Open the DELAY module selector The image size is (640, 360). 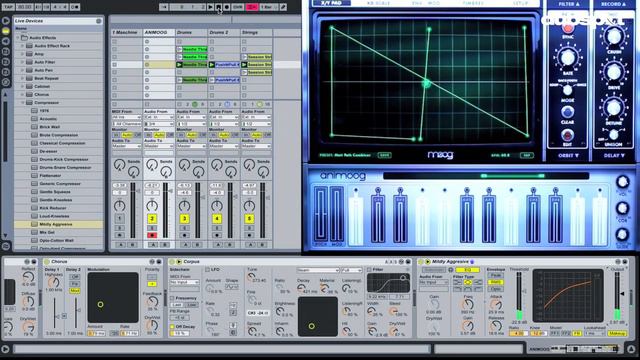(614, 156)
